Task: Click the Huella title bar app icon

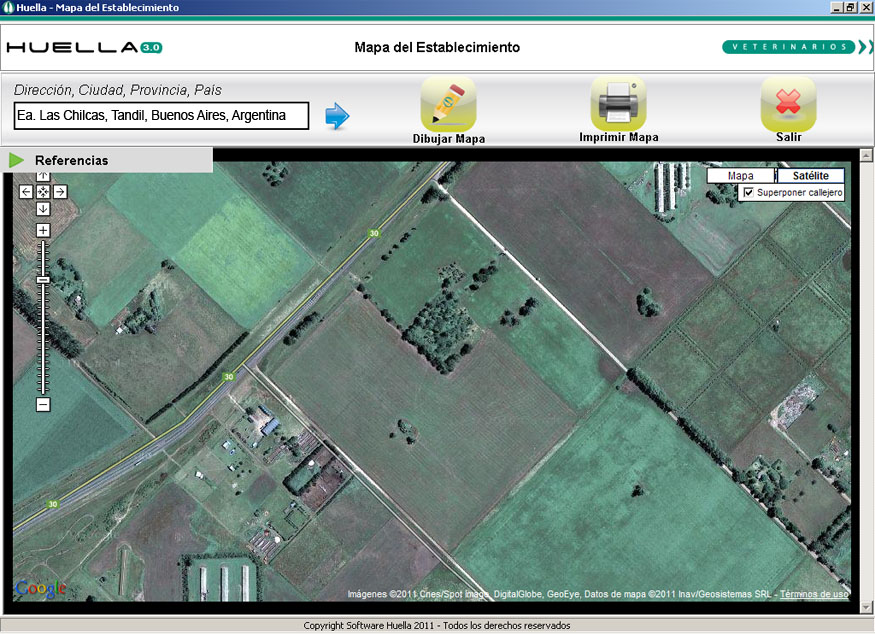Action: click(8, 7)
